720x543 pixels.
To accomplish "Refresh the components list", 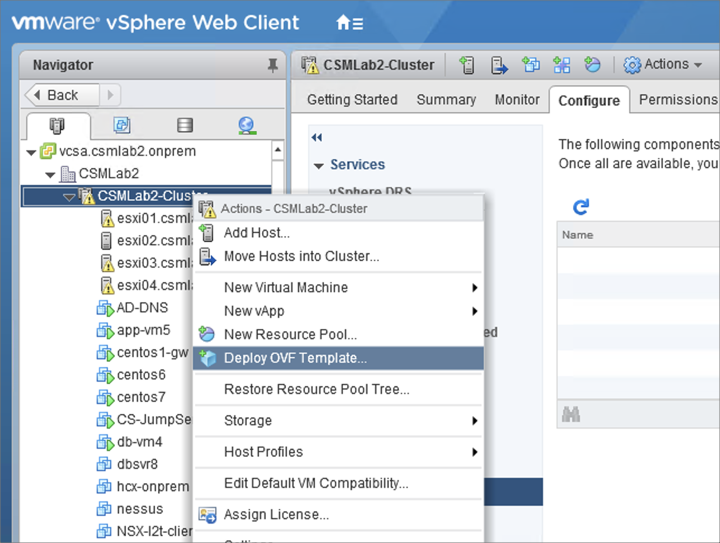I will tap(581, 207).
